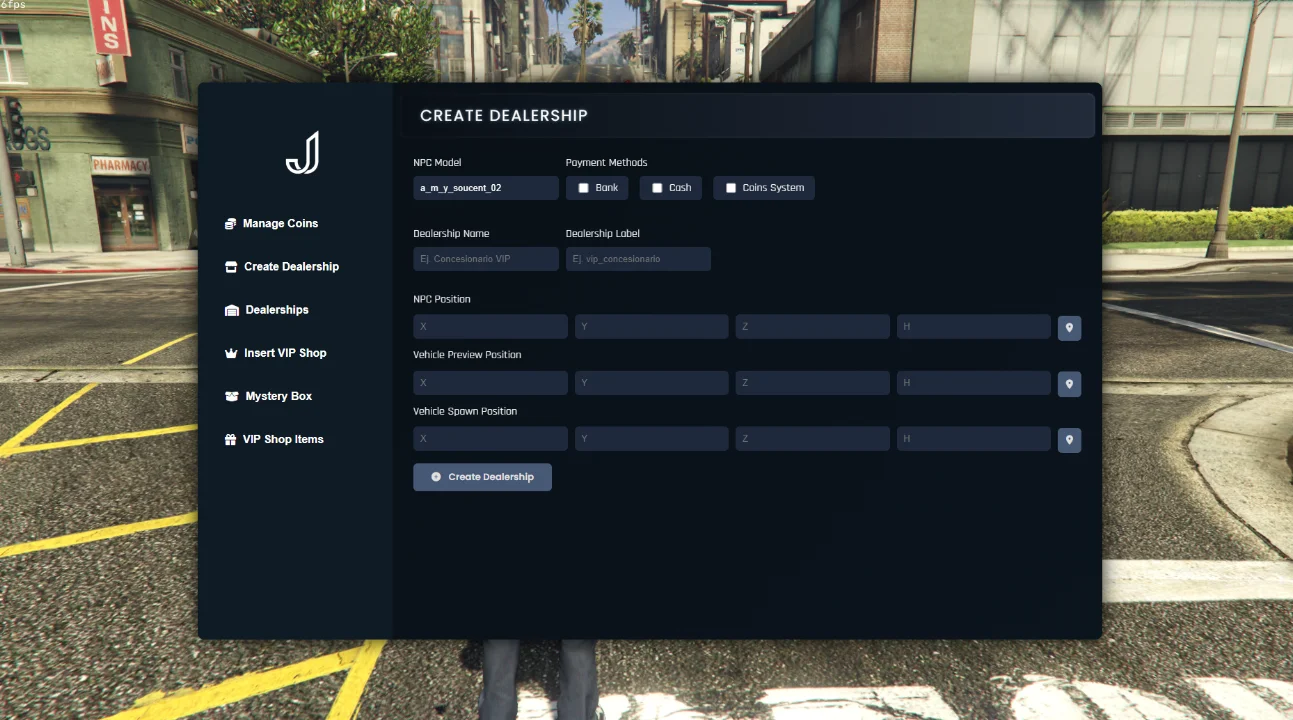Click the Dealership Name label
The width and height of the screenshot is (1293, 720).
pyautogui.click(x=451, y=234)
